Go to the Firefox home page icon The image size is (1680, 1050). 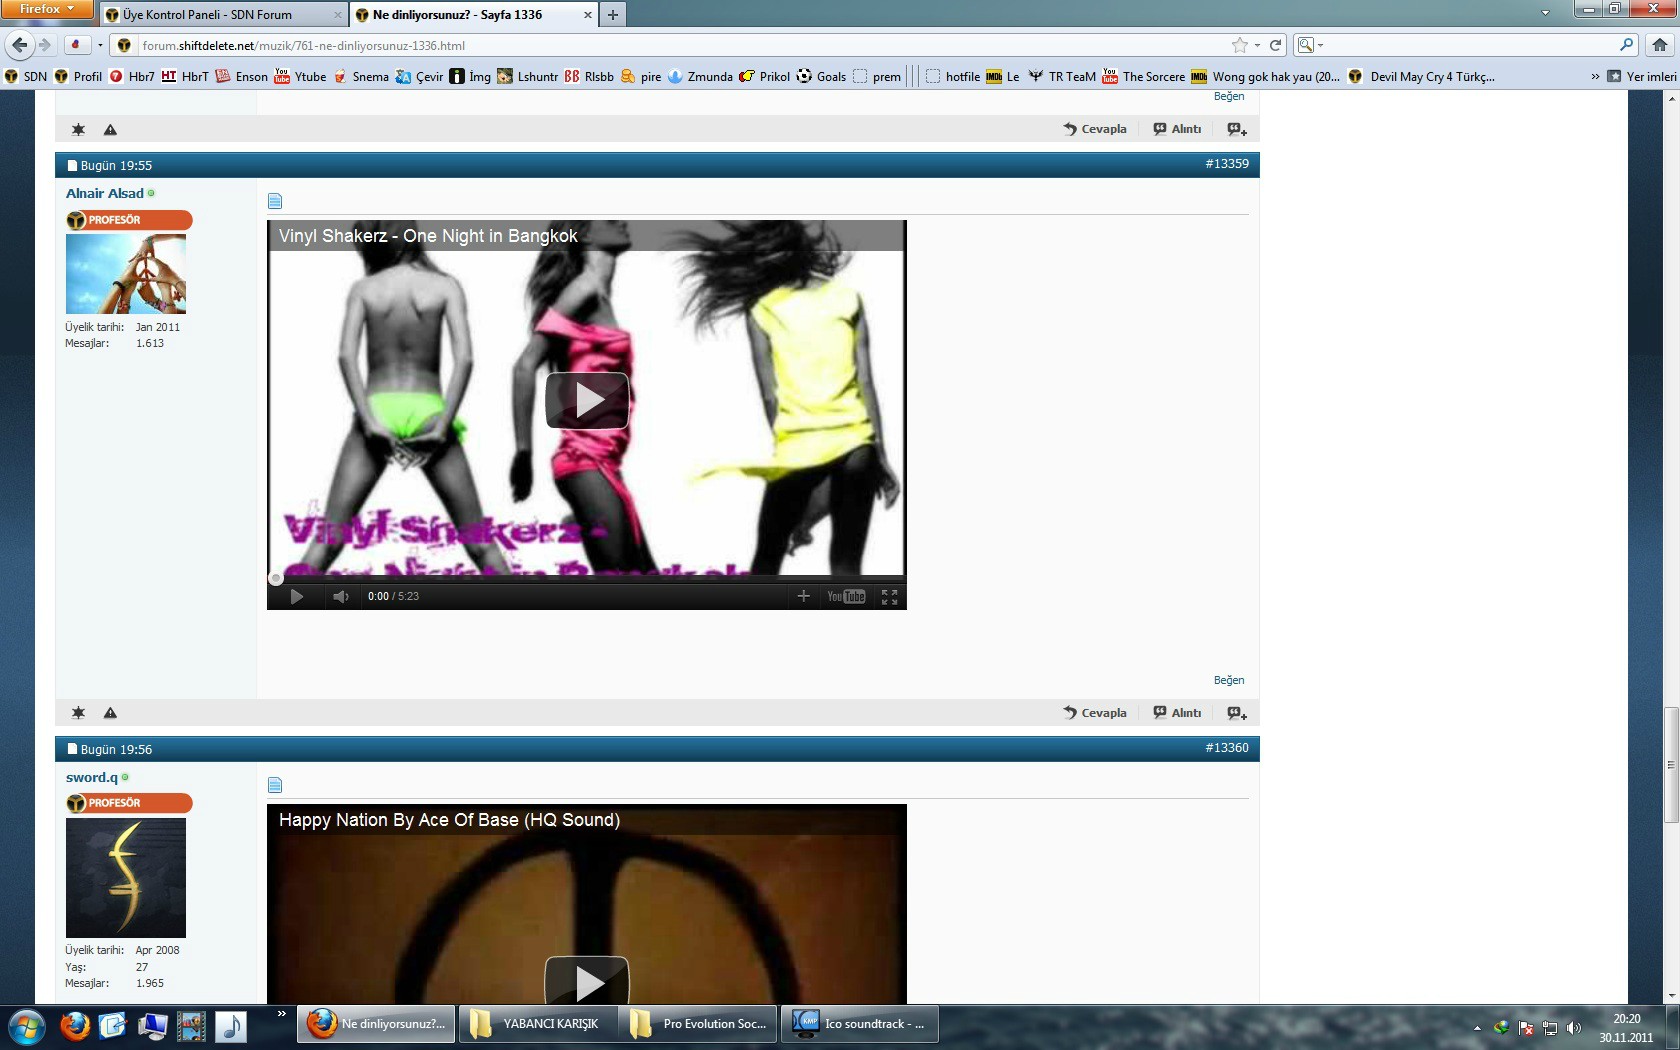point(1660,45)
